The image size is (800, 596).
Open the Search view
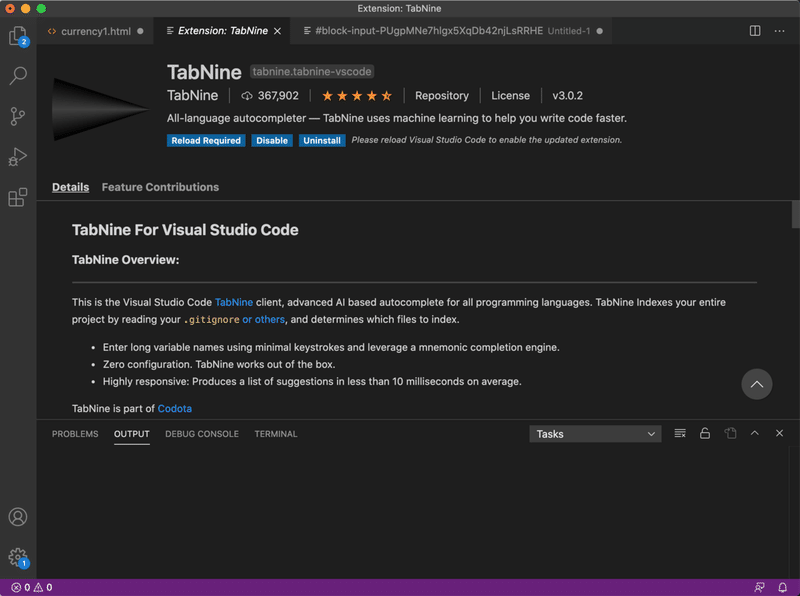tap(17, 75)
